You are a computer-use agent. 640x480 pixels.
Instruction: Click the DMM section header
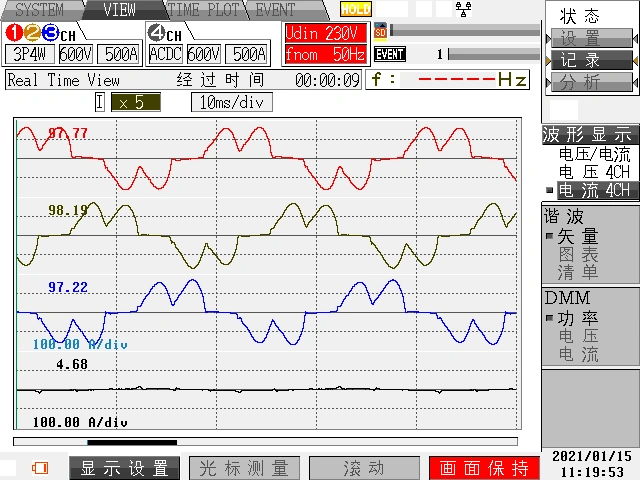pyautogui.click(x=567, y=298)
